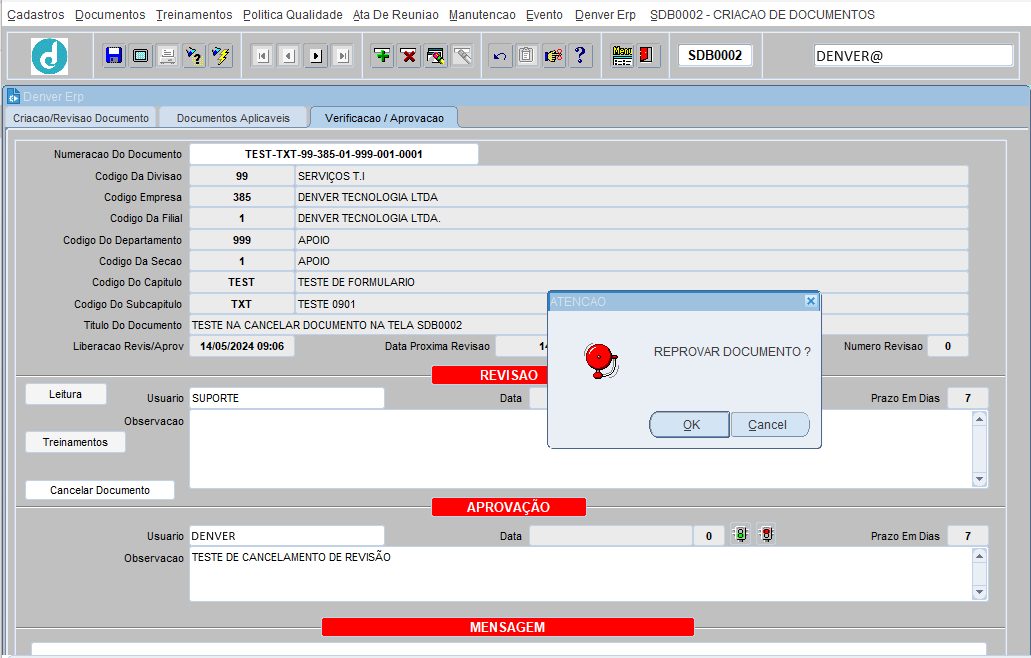
Task: Open the Politica Qualidade menu
Action: pyautogui.click(x=293, y=14)
